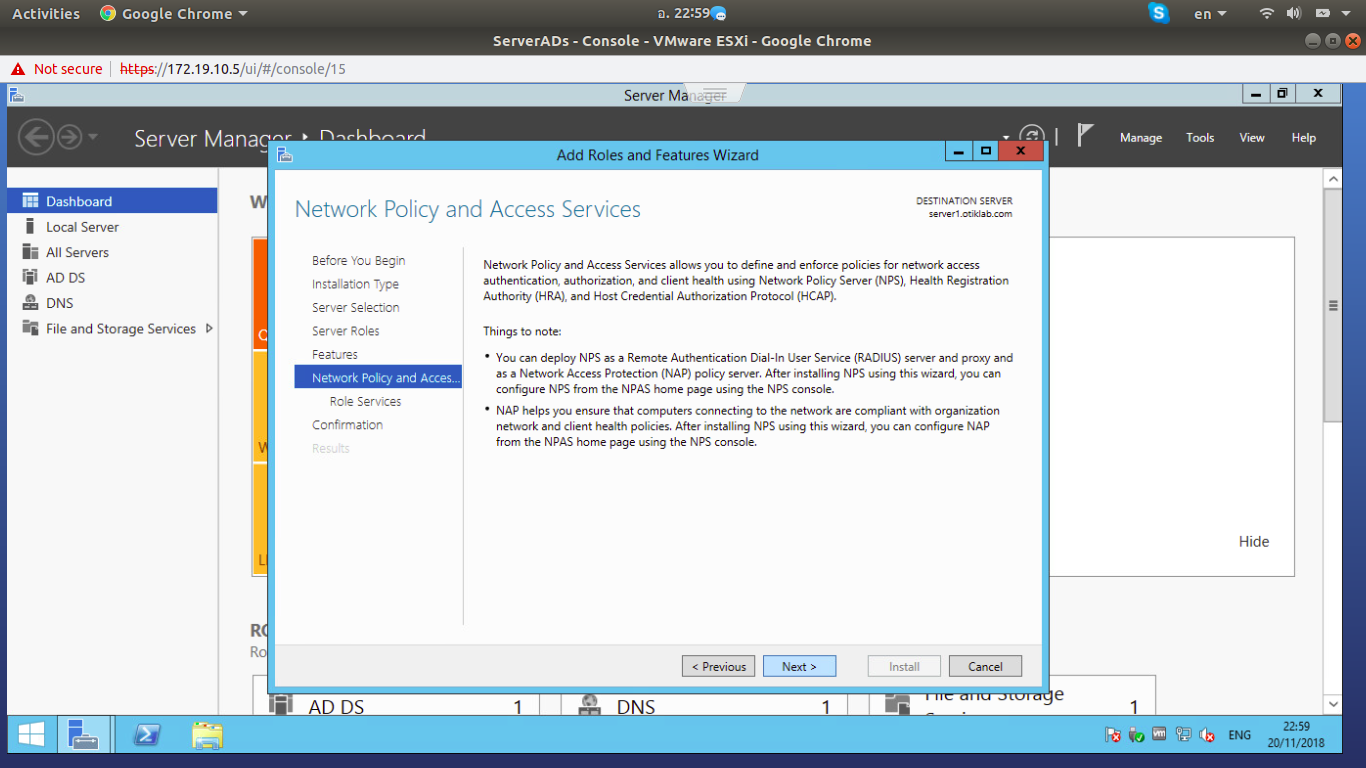Select Confirmation wizard step

347,425
